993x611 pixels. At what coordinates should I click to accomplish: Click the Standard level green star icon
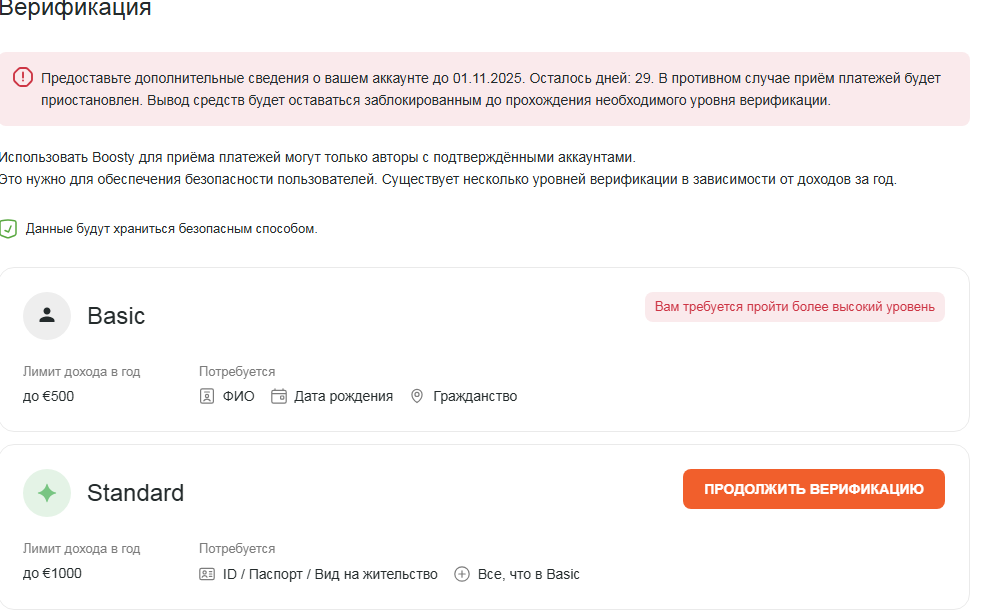tap(47, 493)
